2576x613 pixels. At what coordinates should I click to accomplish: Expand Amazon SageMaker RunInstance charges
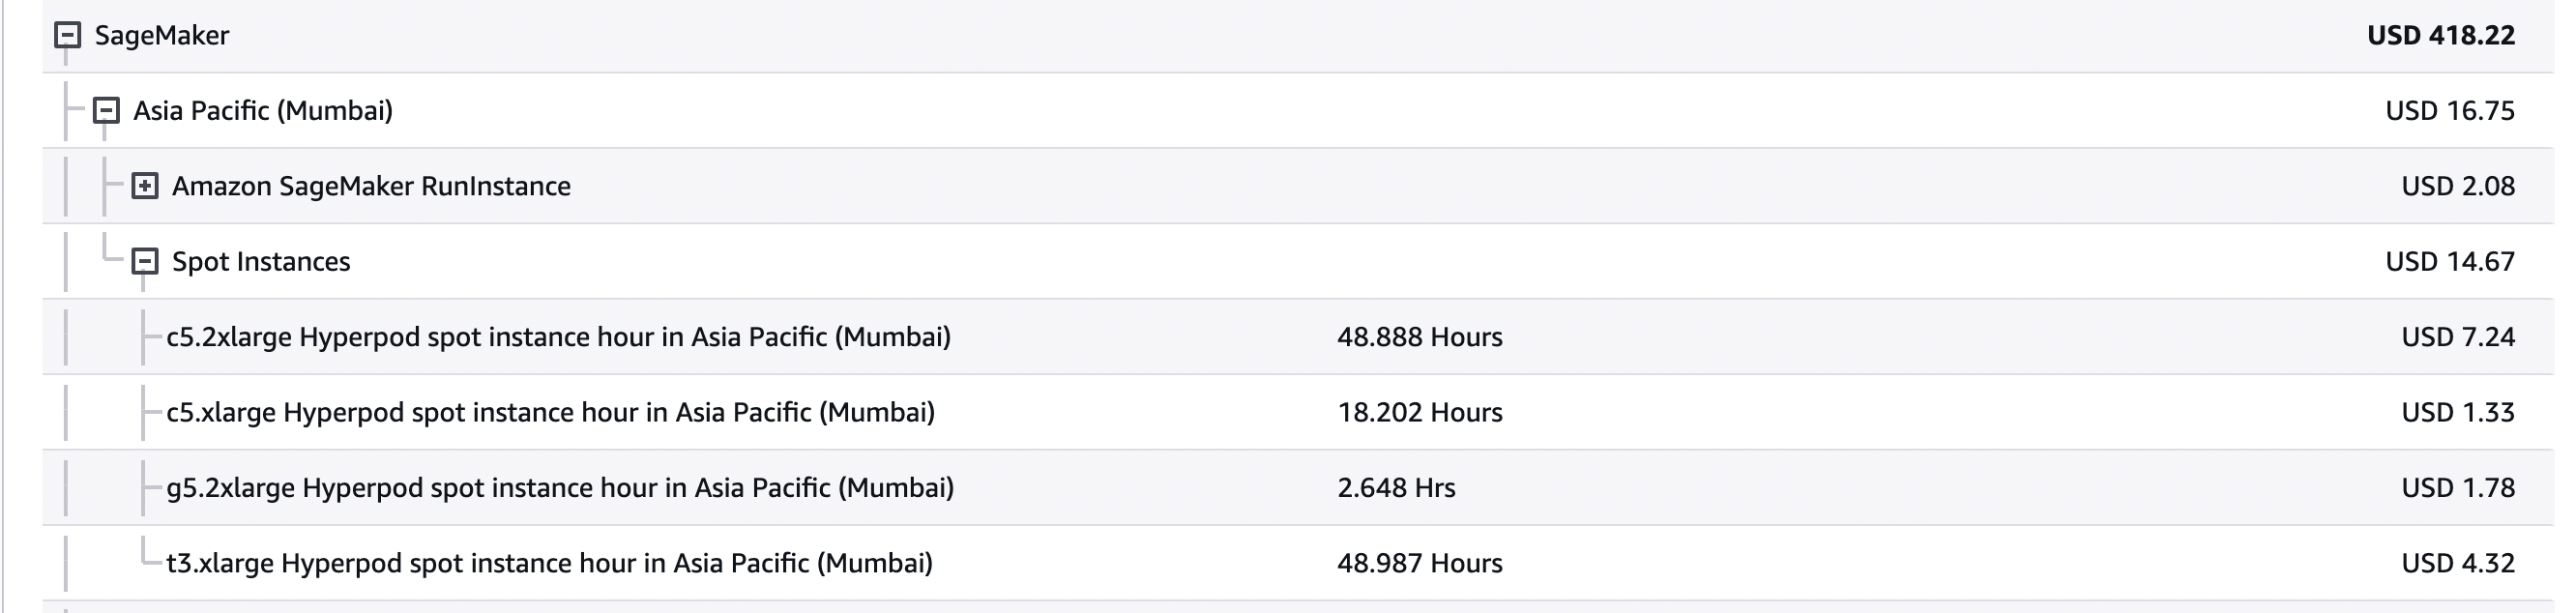[x=145, y=186]
